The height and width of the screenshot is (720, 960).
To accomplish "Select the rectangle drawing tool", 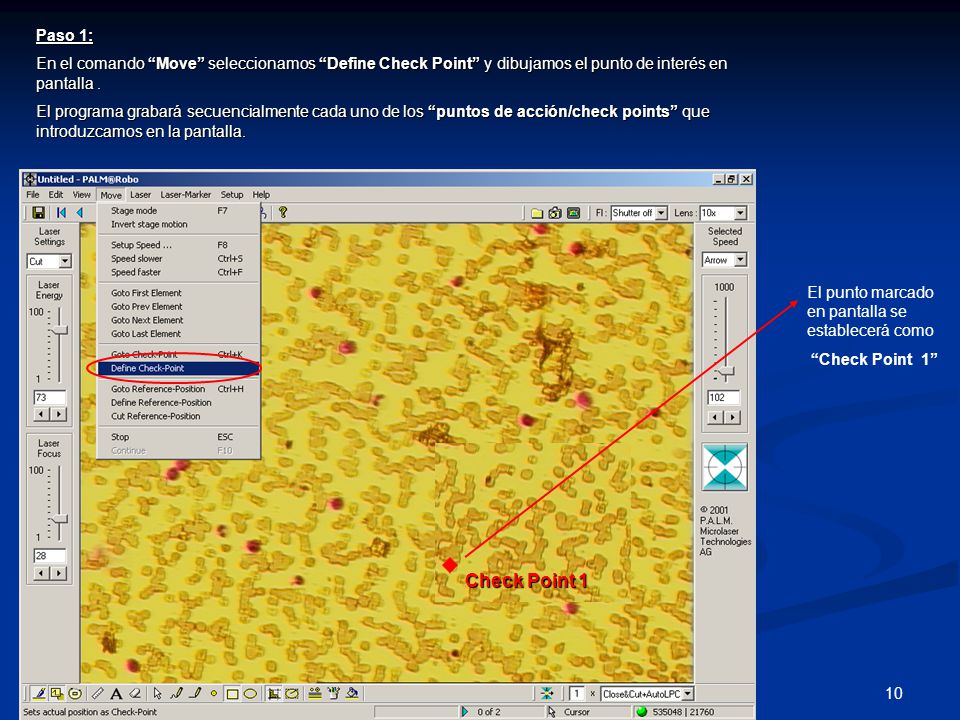I will click(x=232, y=694).
